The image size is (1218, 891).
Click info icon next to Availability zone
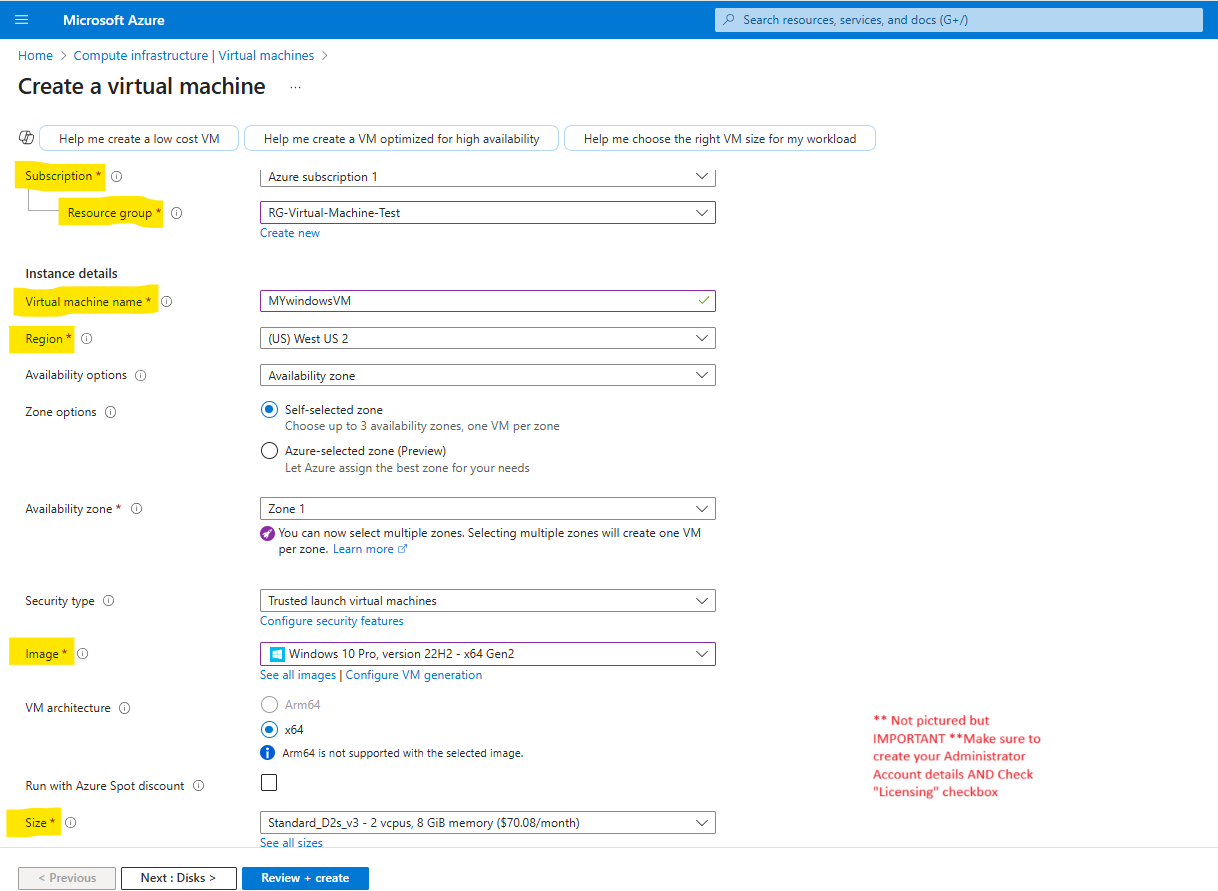tap(136, 509)
